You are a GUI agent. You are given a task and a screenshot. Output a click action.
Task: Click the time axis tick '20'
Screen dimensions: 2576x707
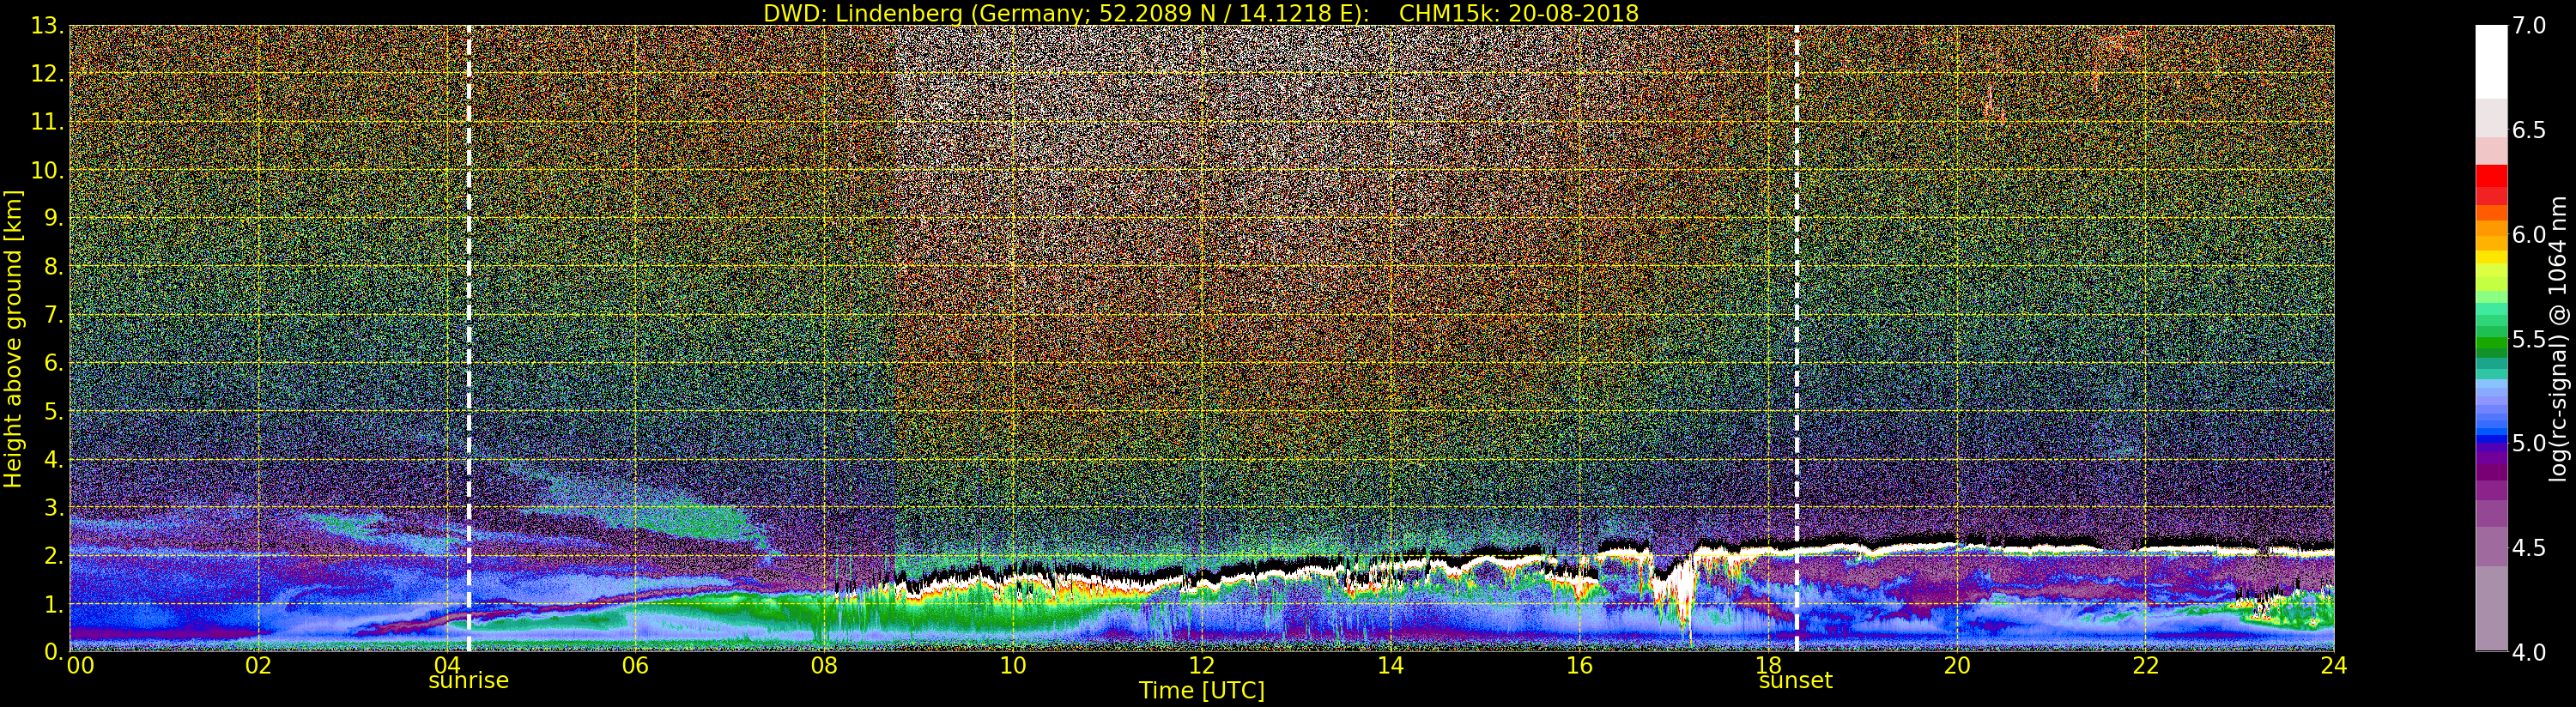tap(1957, 666)
